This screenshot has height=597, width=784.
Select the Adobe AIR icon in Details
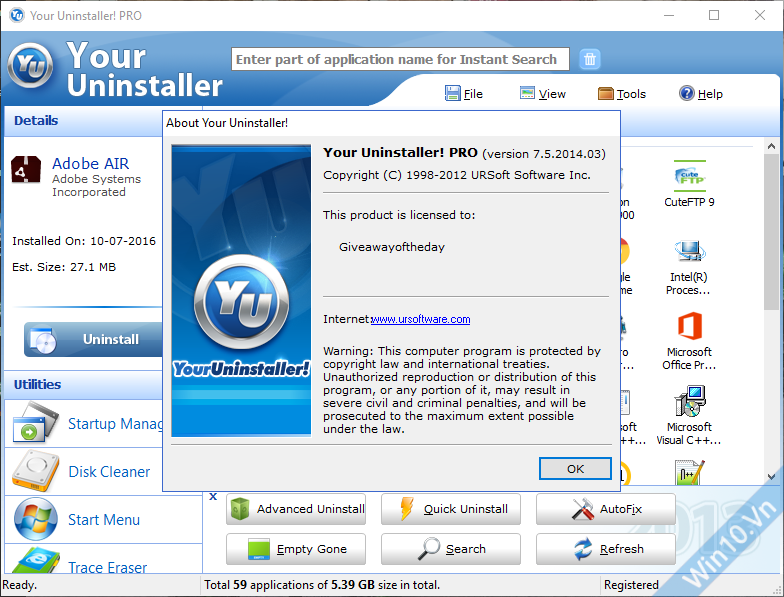click(x=26, y=170)
